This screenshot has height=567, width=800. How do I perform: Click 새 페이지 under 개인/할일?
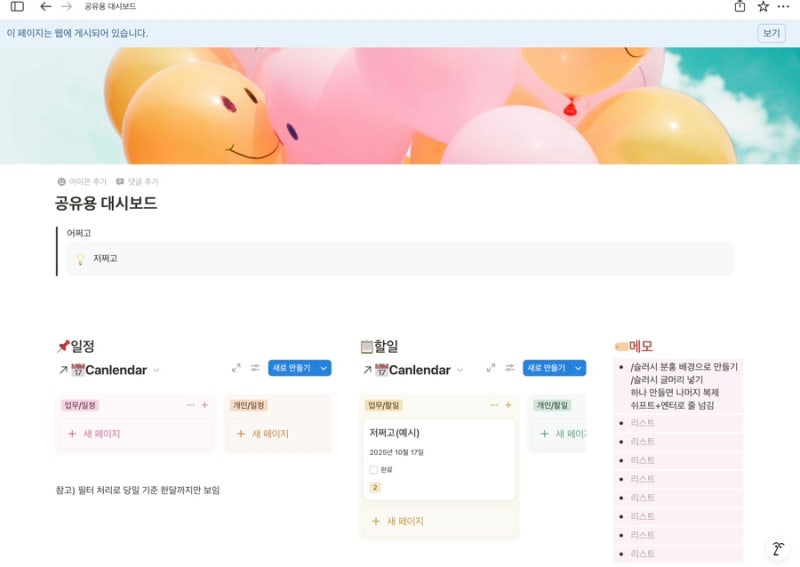(x=559, y=434)
